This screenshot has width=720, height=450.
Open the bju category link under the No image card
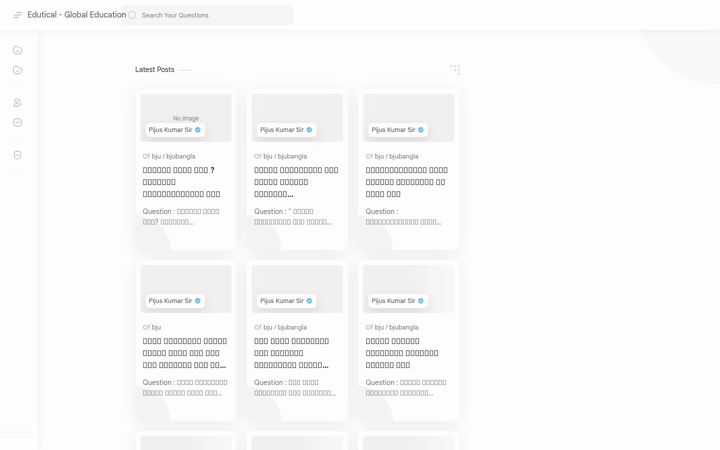point(156,156)
